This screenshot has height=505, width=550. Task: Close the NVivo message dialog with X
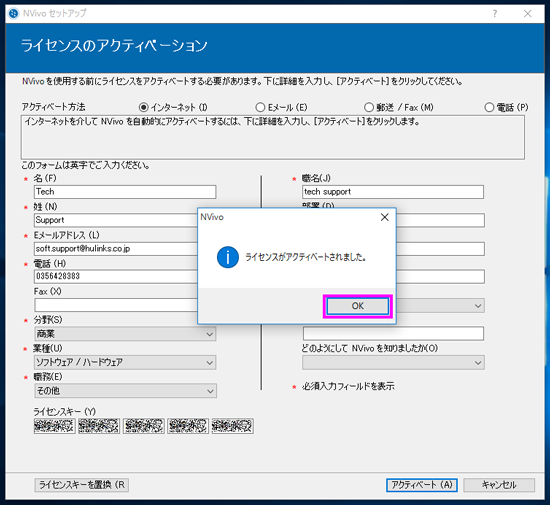385,217
